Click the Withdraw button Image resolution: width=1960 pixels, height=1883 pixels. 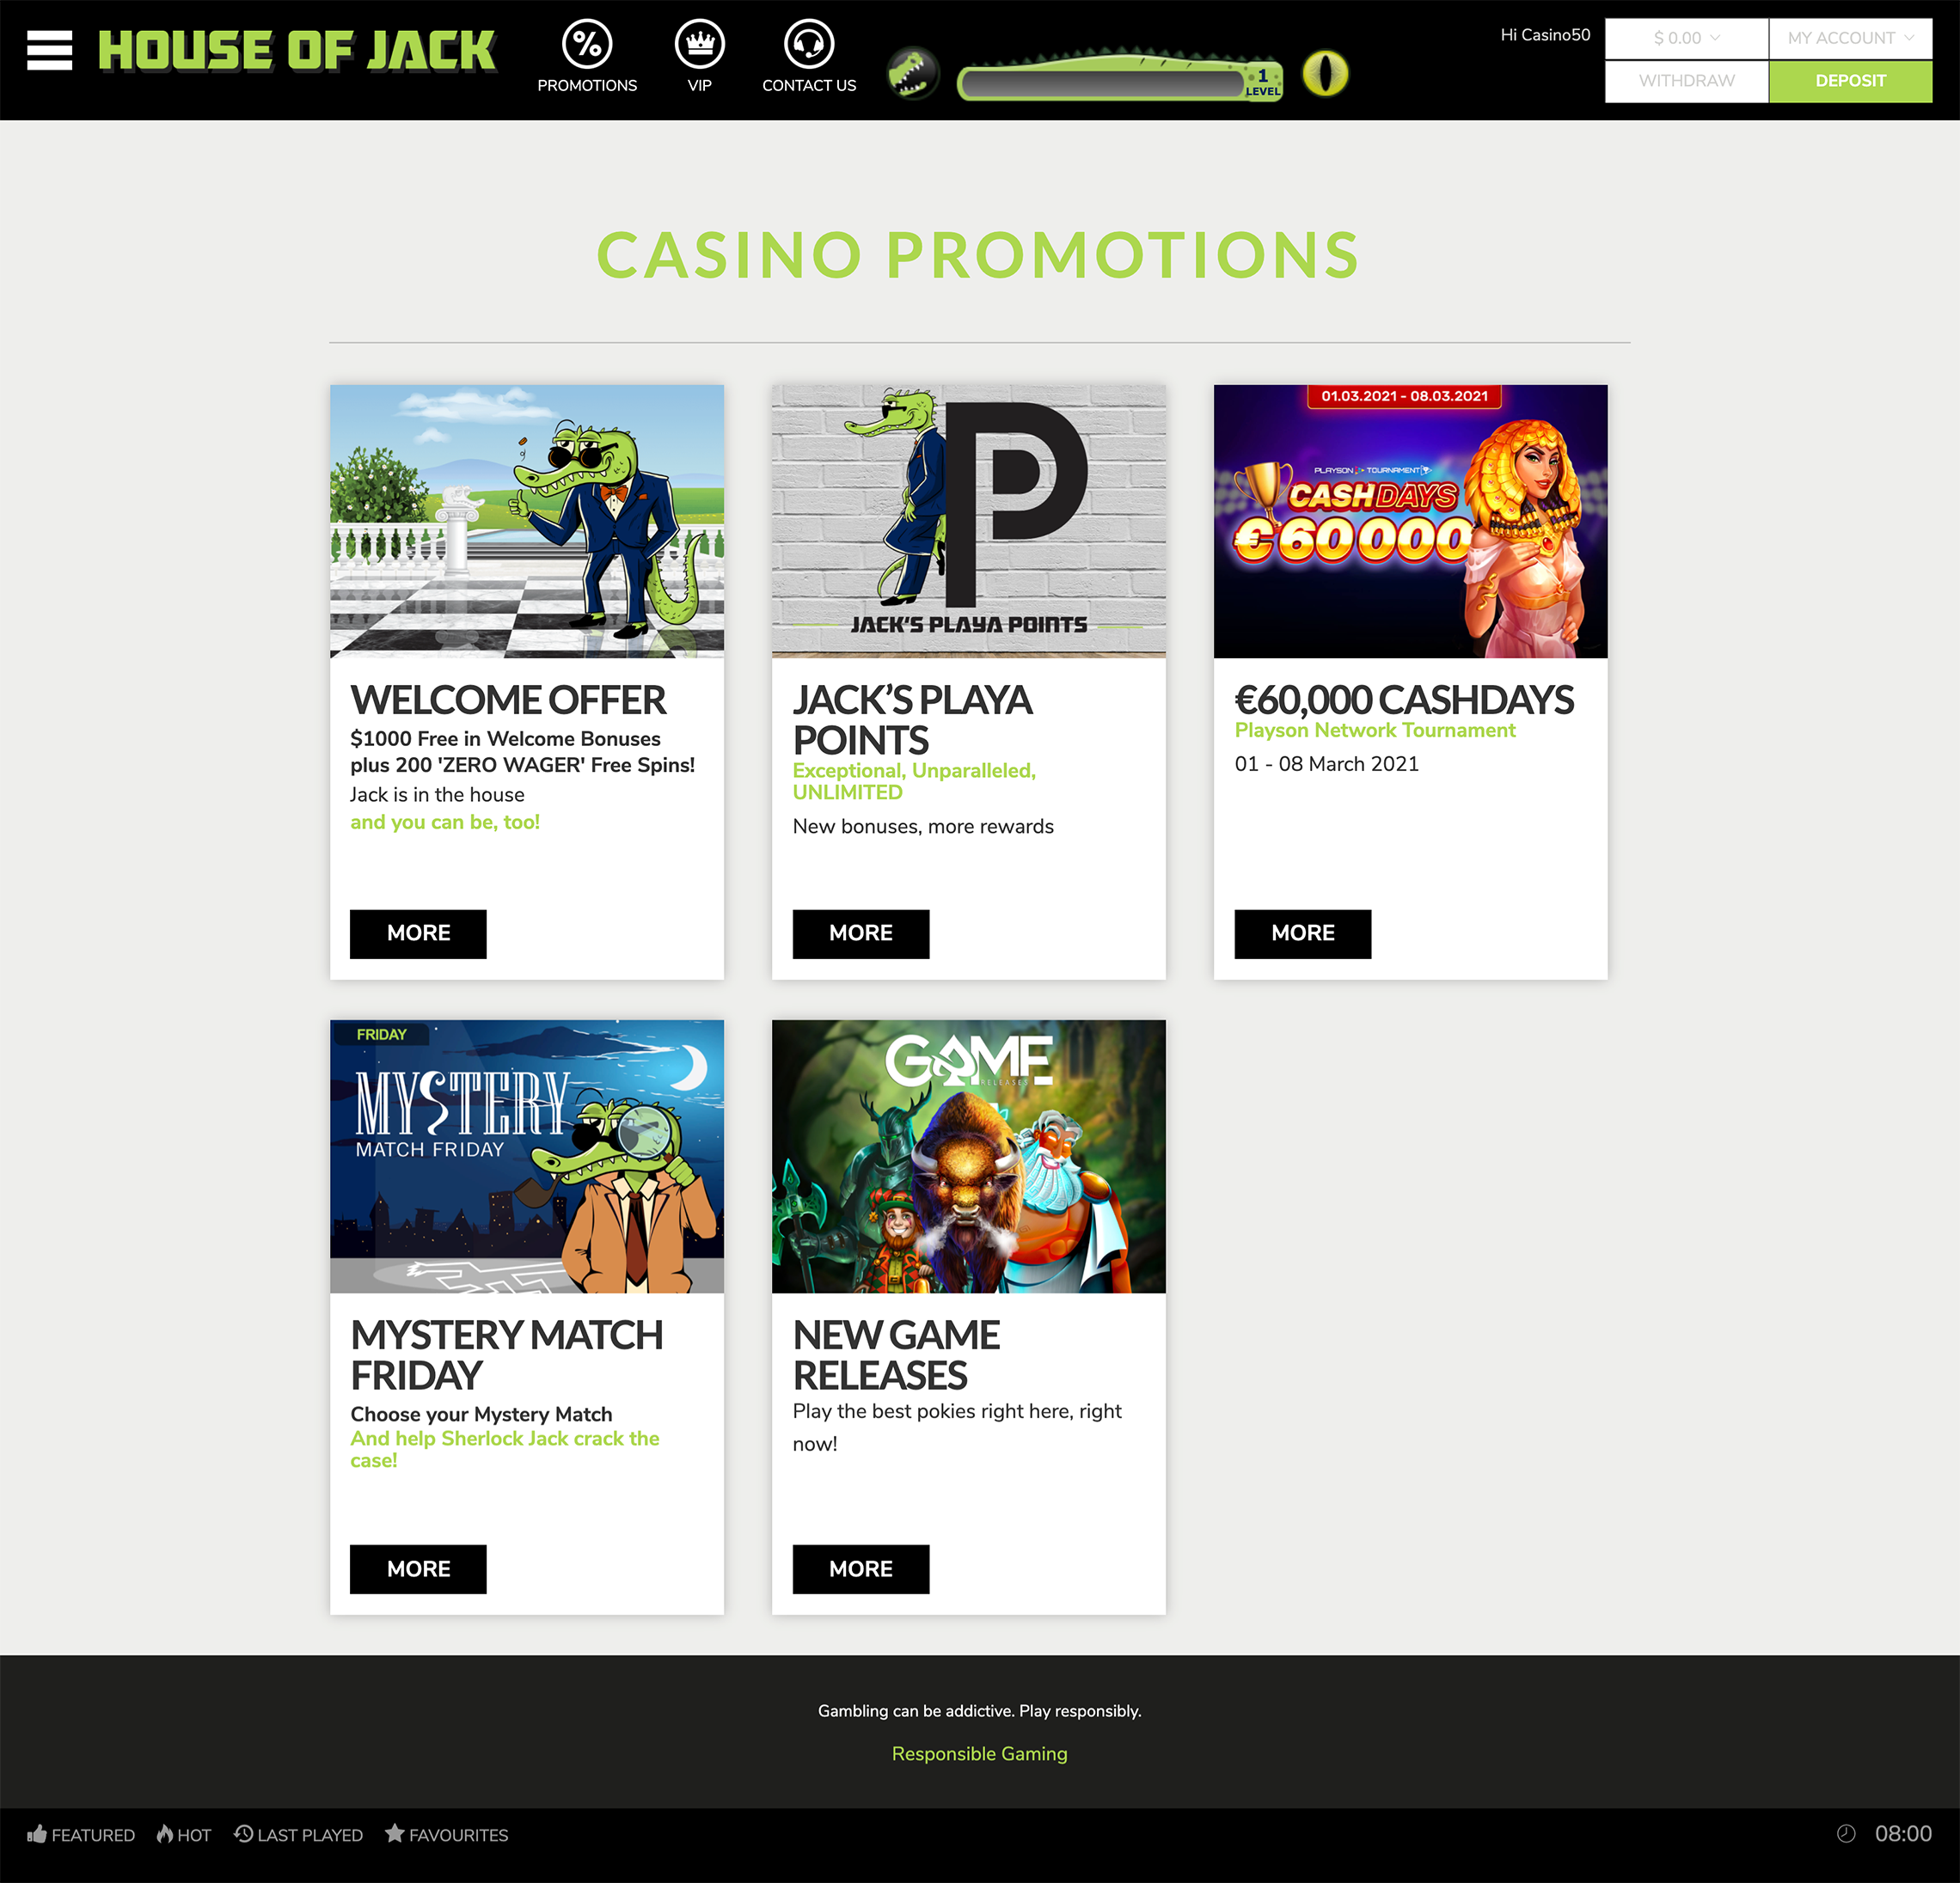pos(1686,81)
